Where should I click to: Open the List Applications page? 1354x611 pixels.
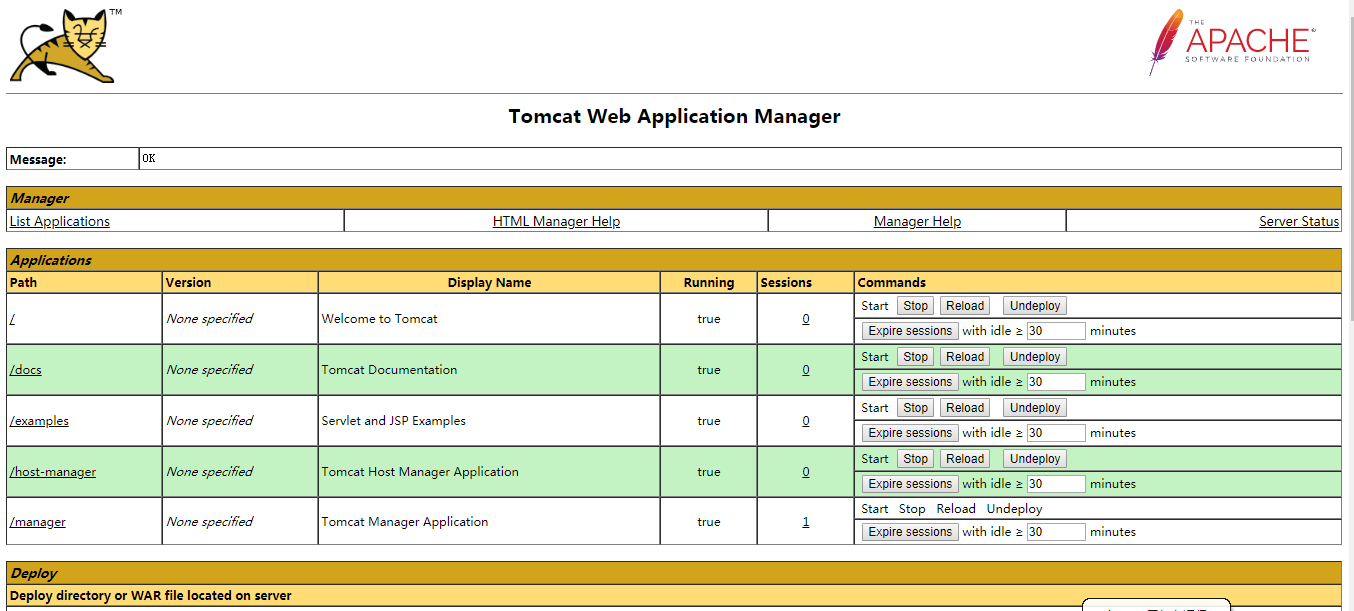coord(59,221)
